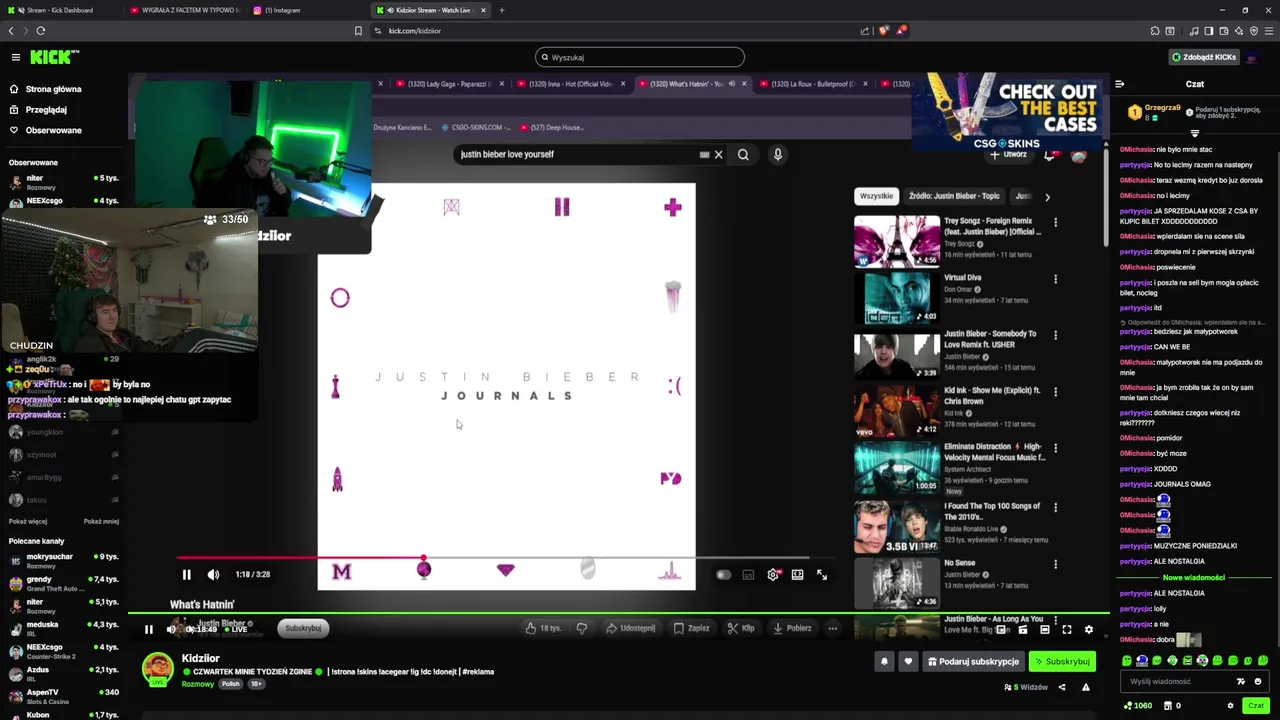Switch YouTube to theater mode

(797, 575)
